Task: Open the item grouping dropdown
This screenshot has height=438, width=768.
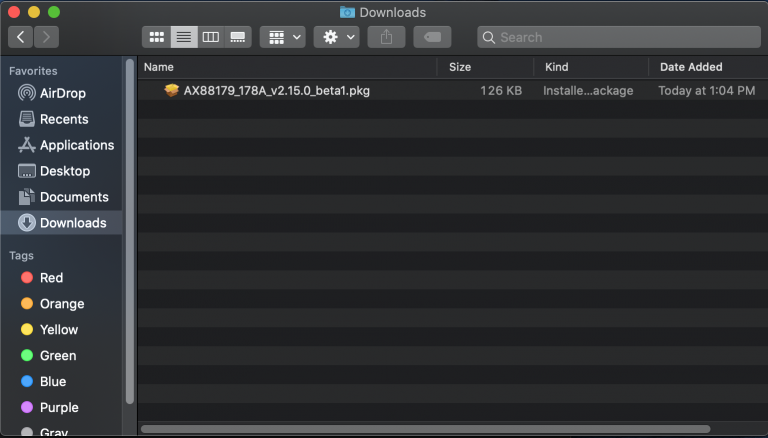Action: click(283, 37)
